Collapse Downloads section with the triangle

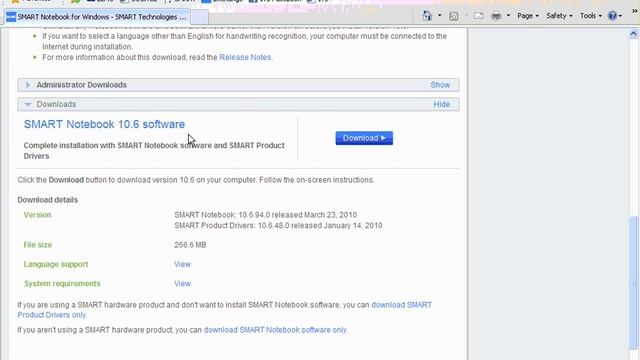point(27,104)
